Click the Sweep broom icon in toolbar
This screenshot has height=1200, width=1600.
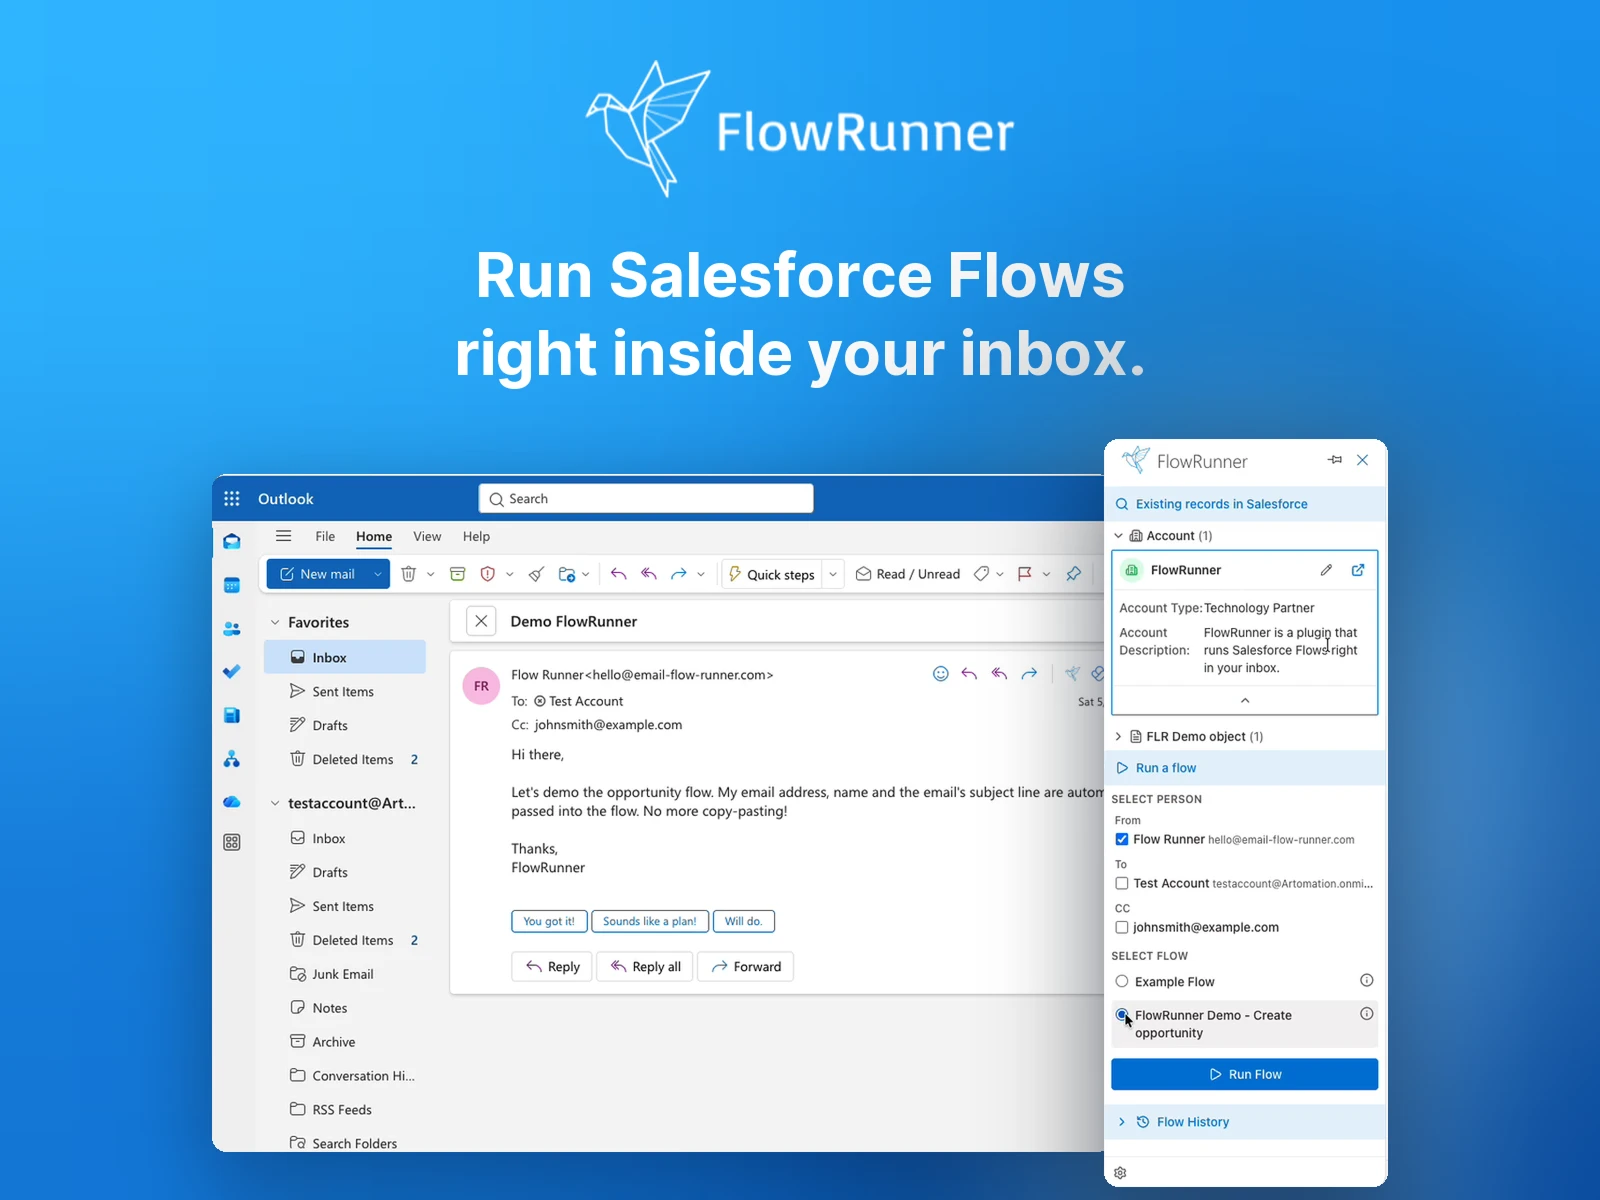coord(537,574)
